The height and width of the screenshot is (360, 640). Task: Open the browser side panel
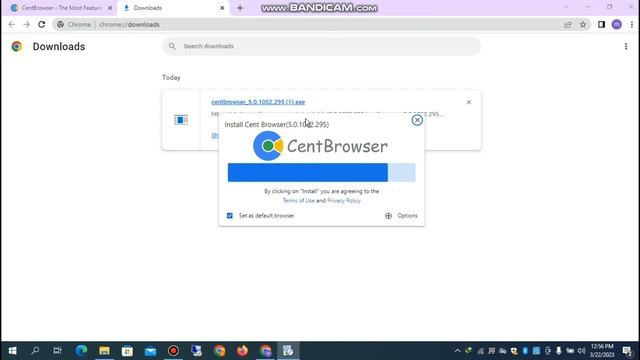pos(601,24)
